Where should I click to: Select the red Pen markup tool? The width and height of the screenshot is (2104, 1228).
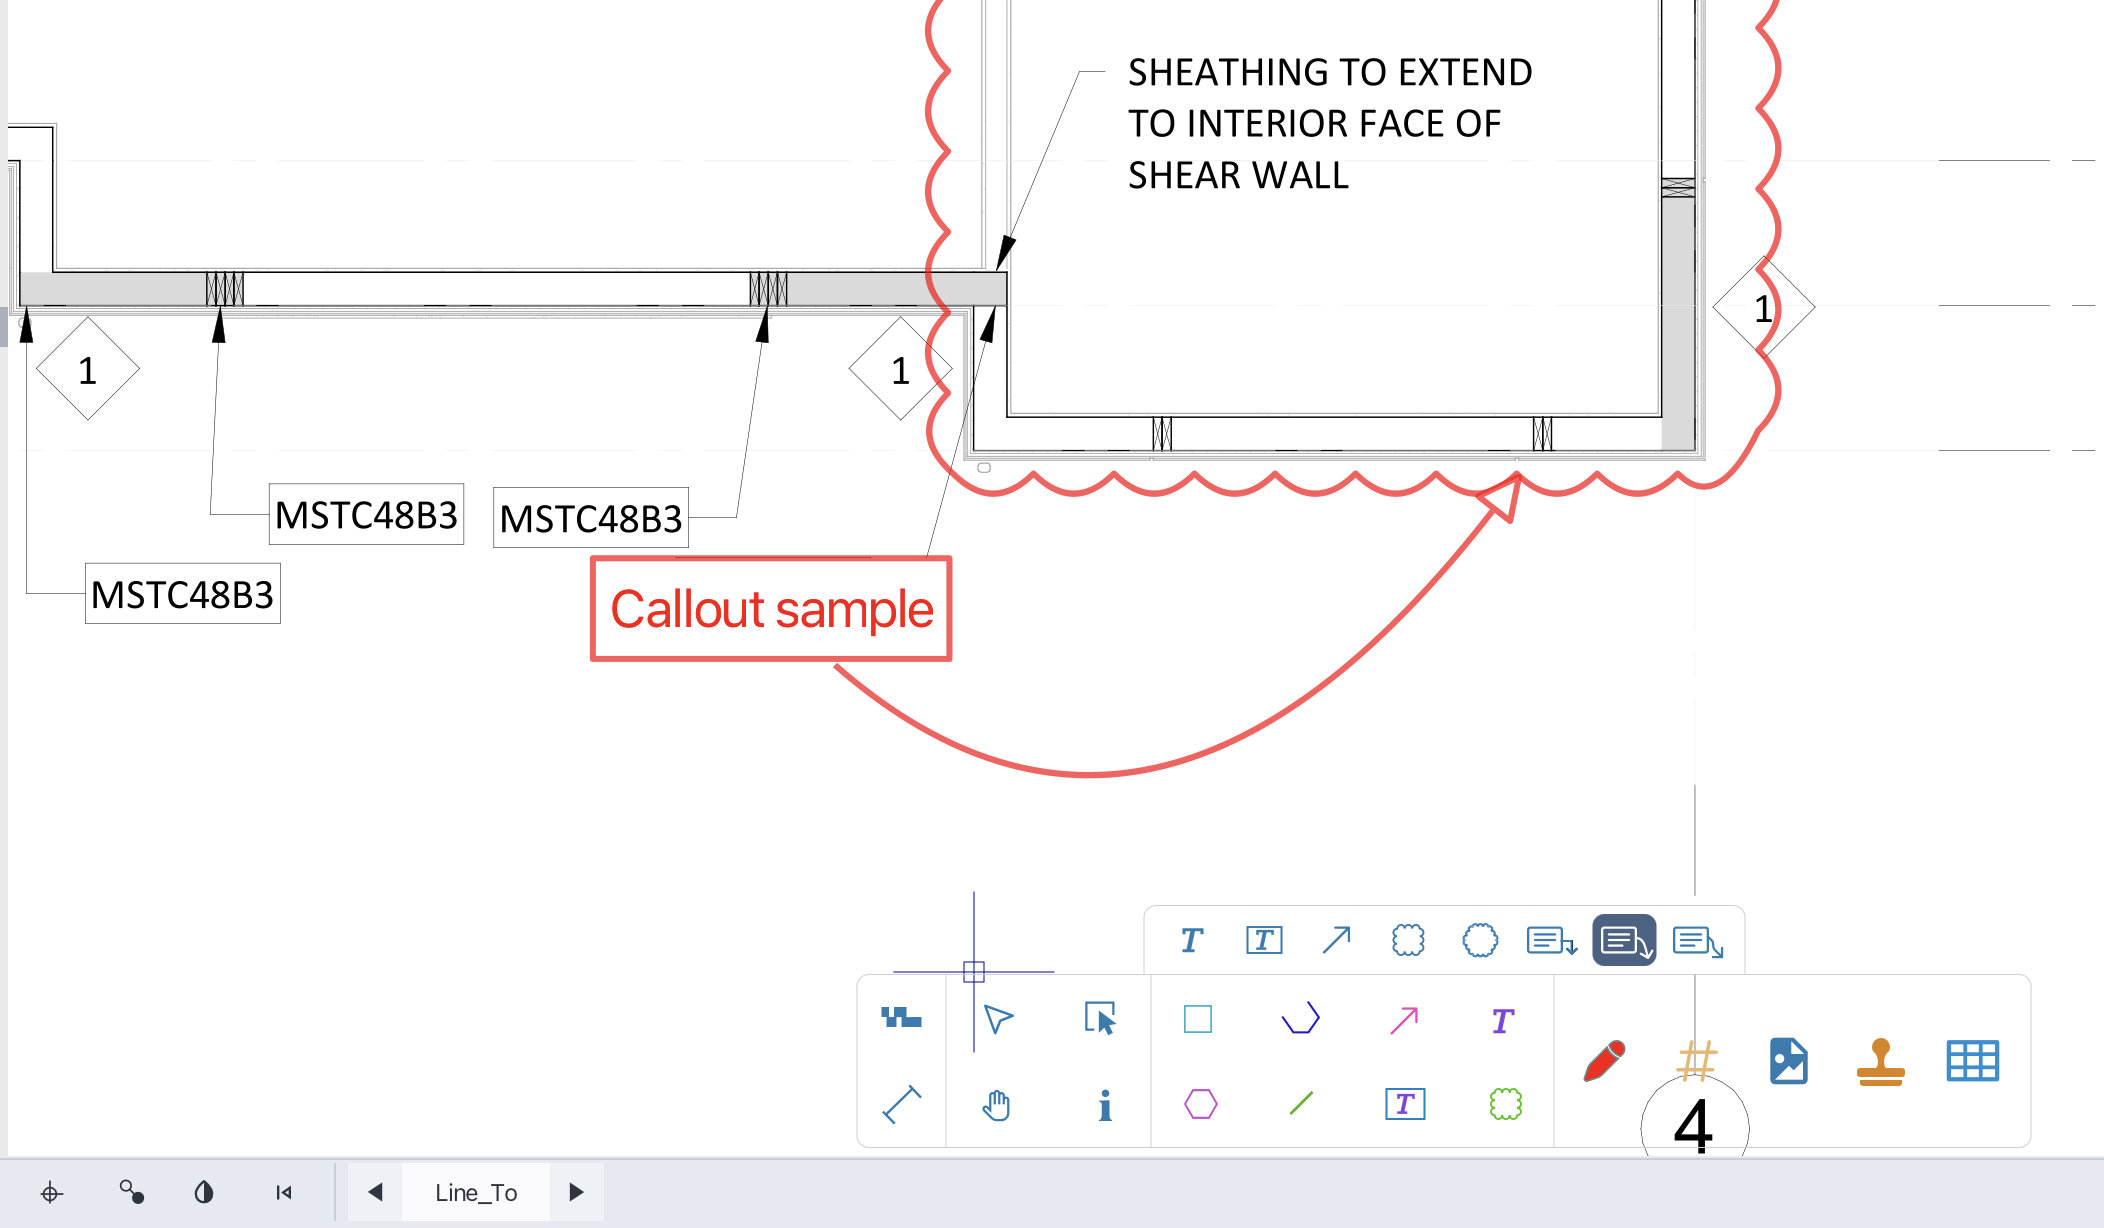(1605, 1062)
